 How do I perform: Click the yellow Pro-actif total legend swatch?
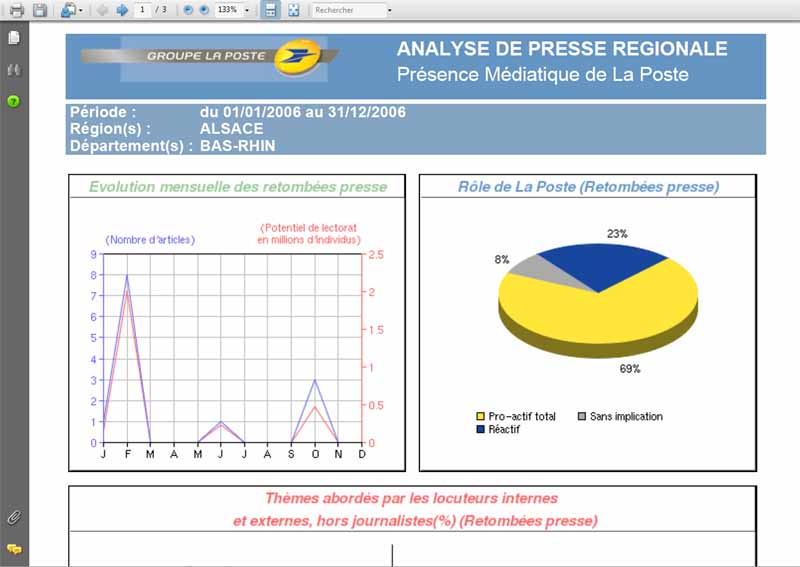point(480,416)
